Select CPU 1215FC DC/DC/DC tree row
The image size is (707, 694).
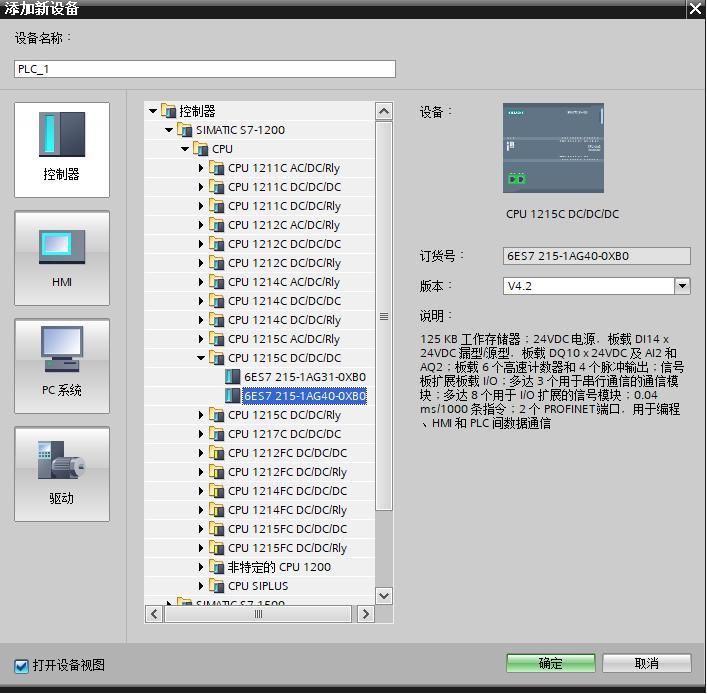tap(259, 529)
